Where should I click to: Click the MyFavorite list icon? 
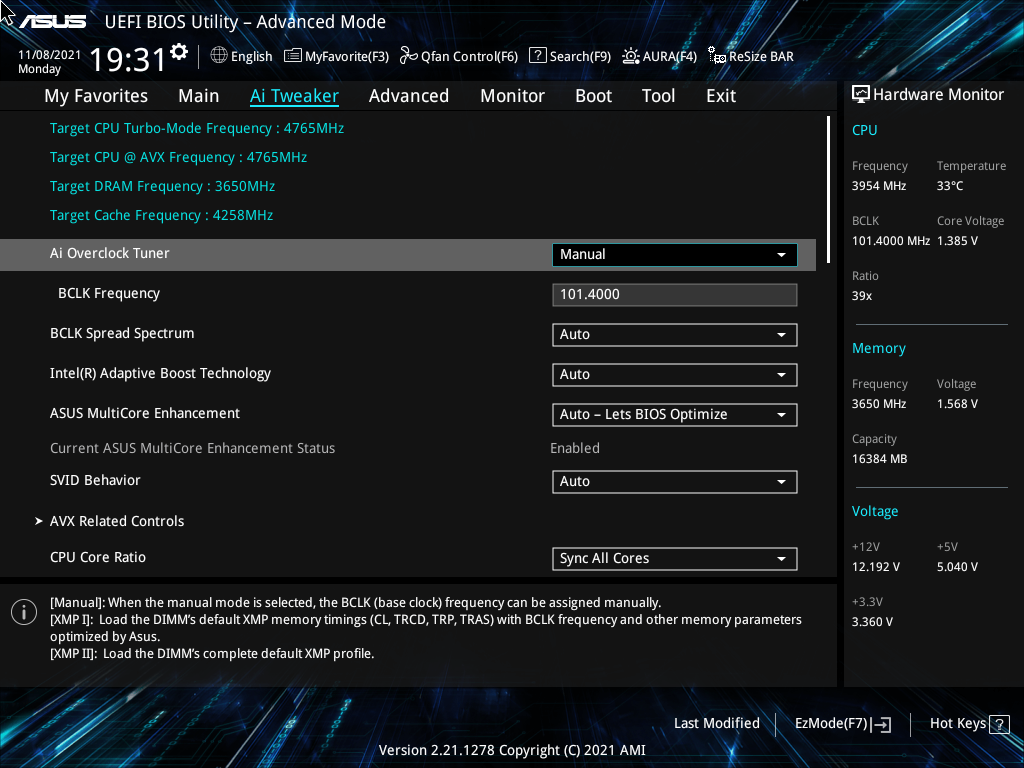coord(293,56)
